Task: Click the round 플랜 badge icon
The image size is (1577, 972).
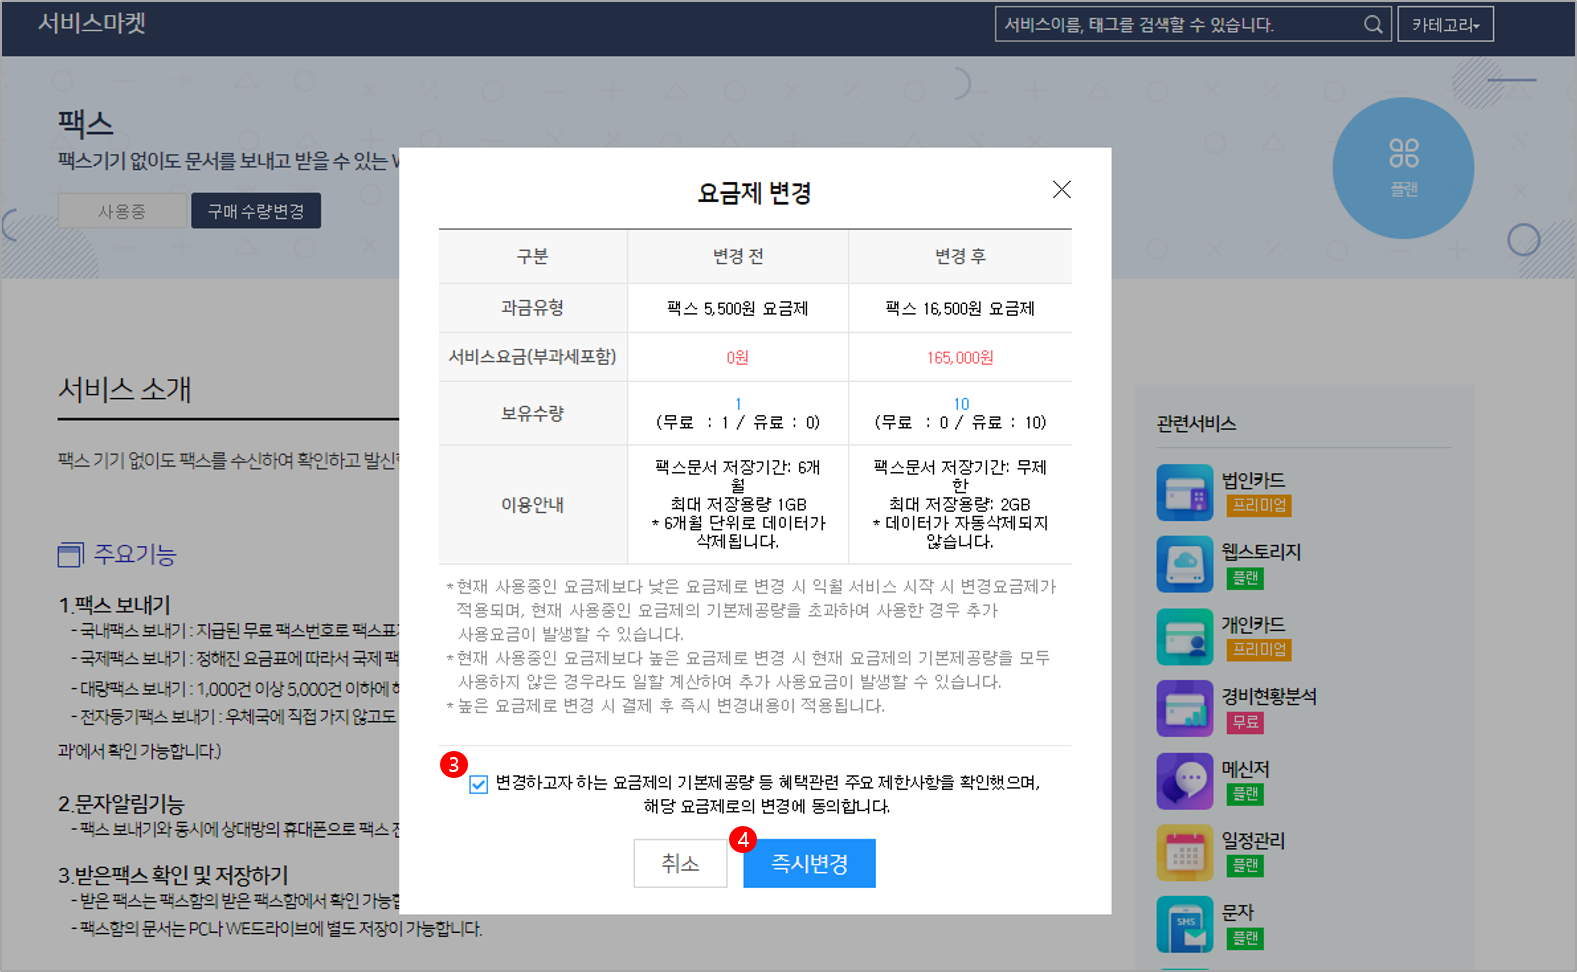Action: pos(1402,168)
